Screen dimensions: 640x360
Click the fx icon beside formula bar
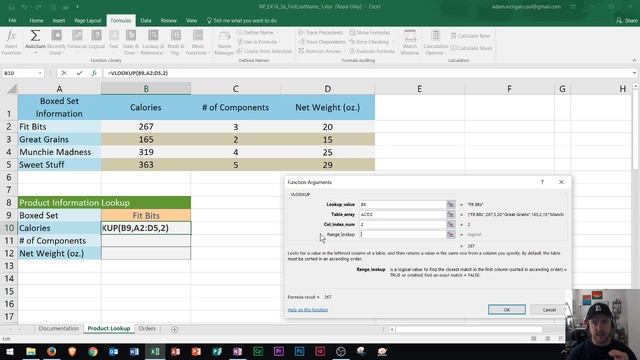94,73
